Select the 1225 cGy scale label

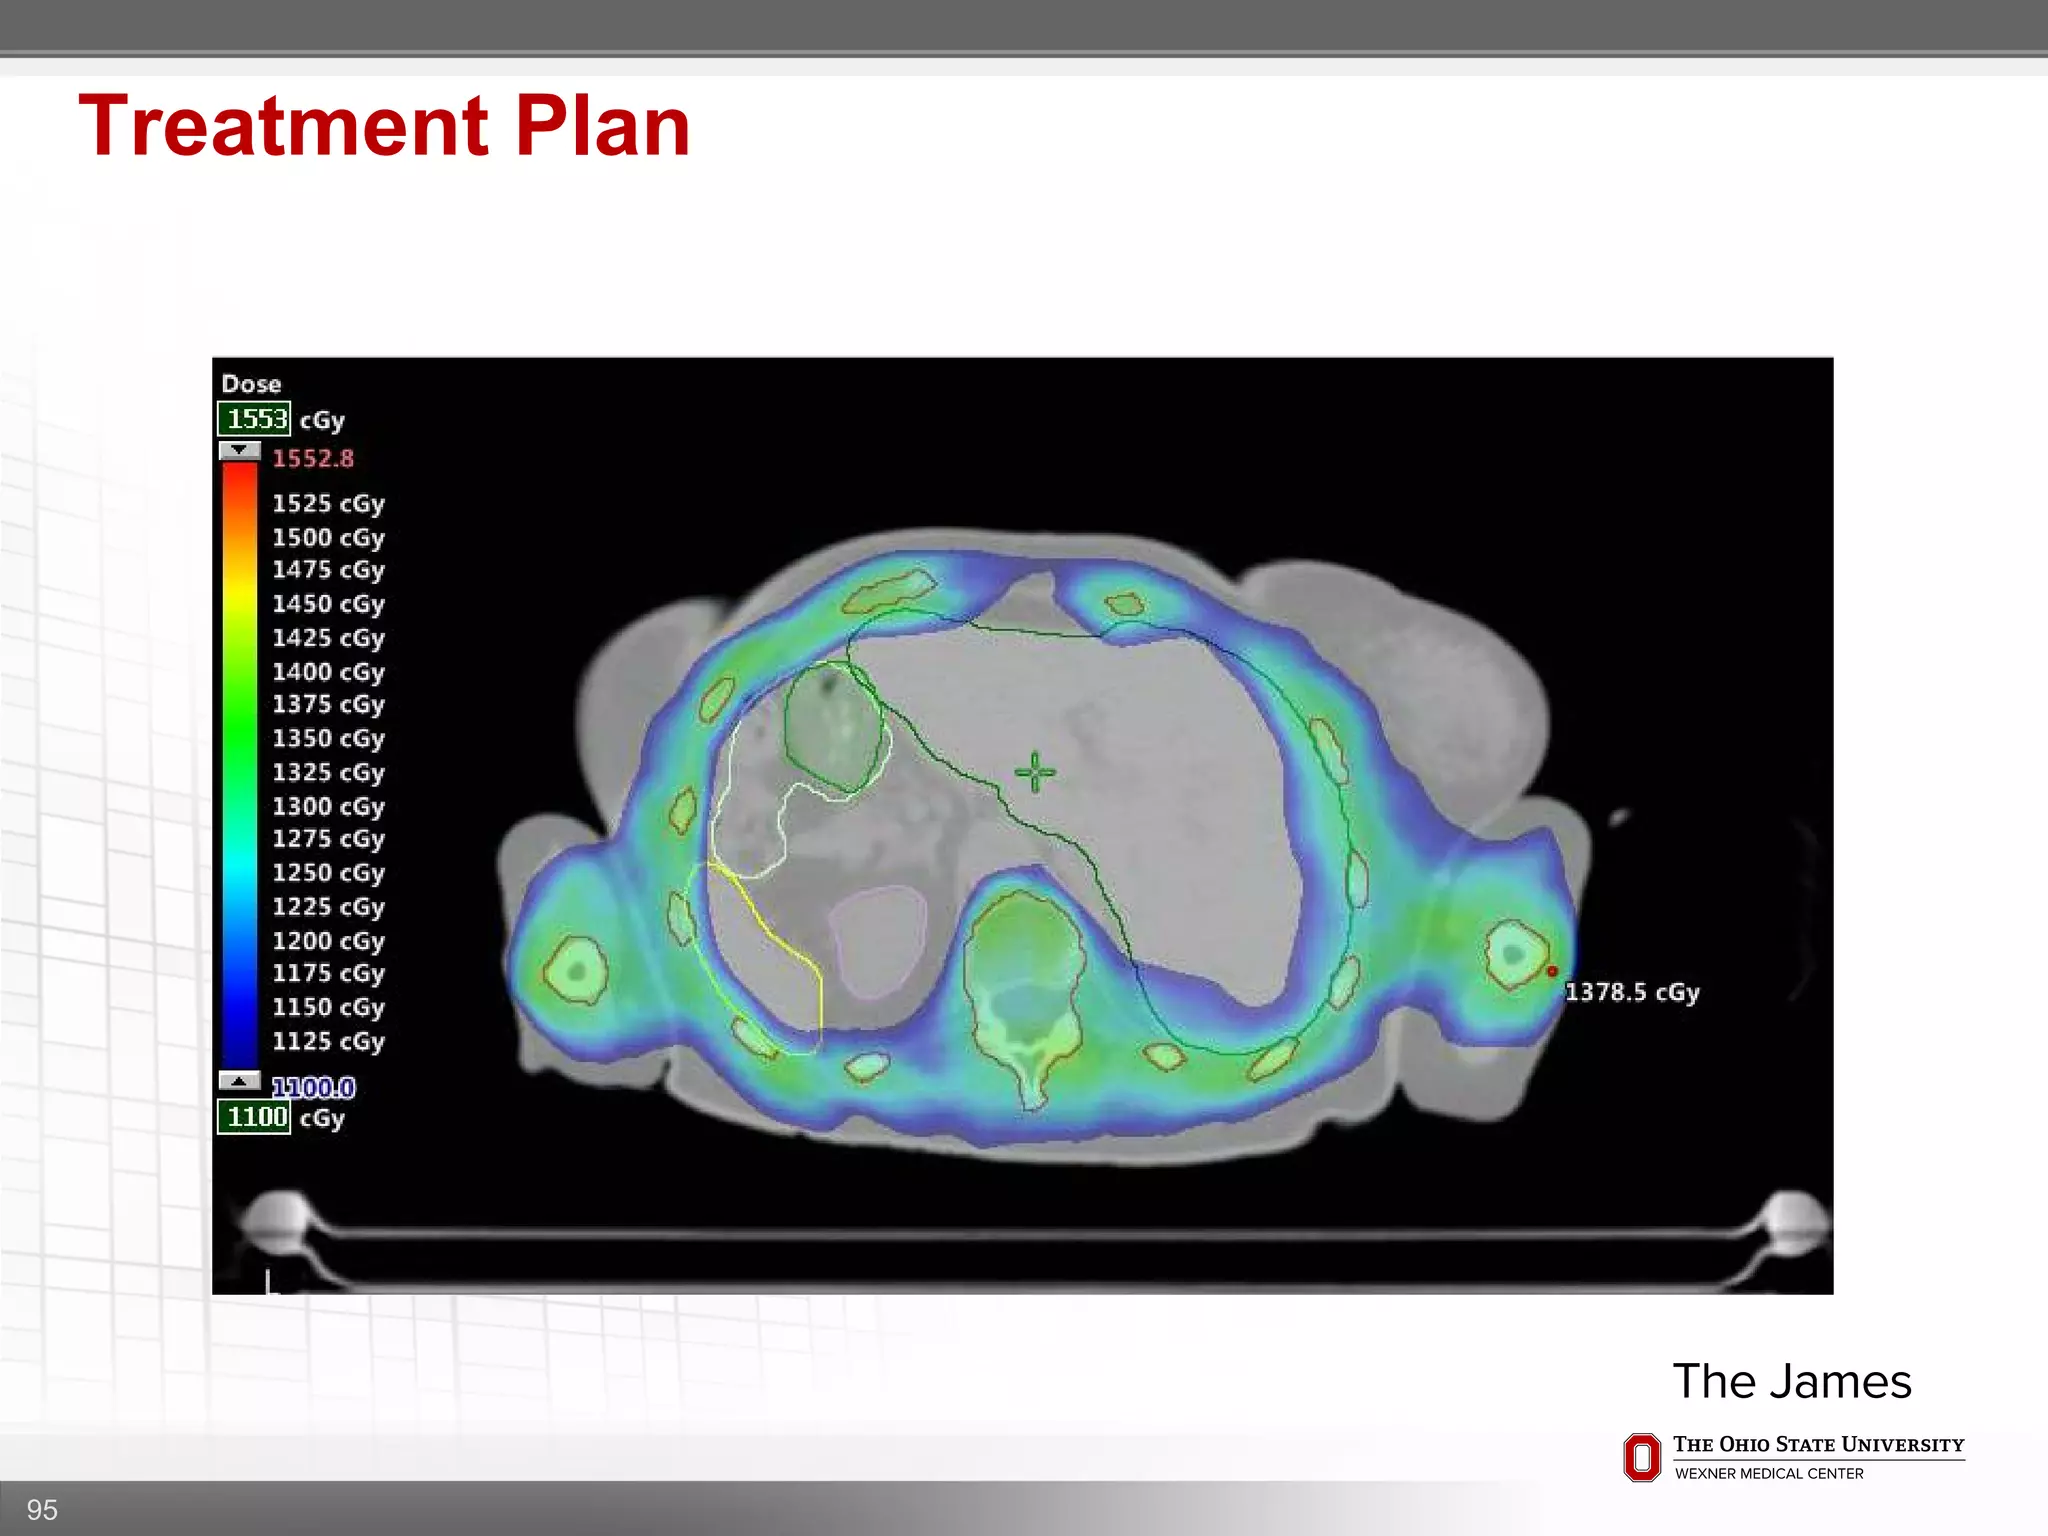tap(328, 907)
